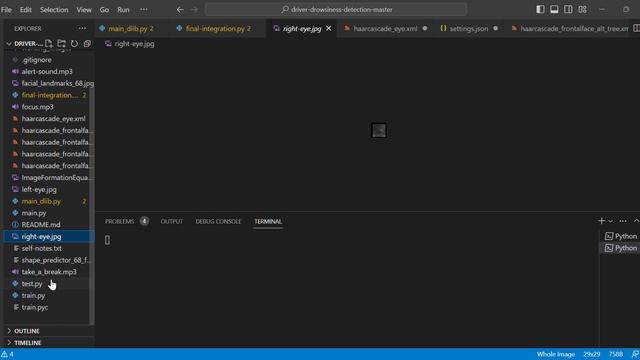This screenshot has height=360, width=640.
Task: Click the New Folder icon in Explorer
Action: [x=61, y=43]
